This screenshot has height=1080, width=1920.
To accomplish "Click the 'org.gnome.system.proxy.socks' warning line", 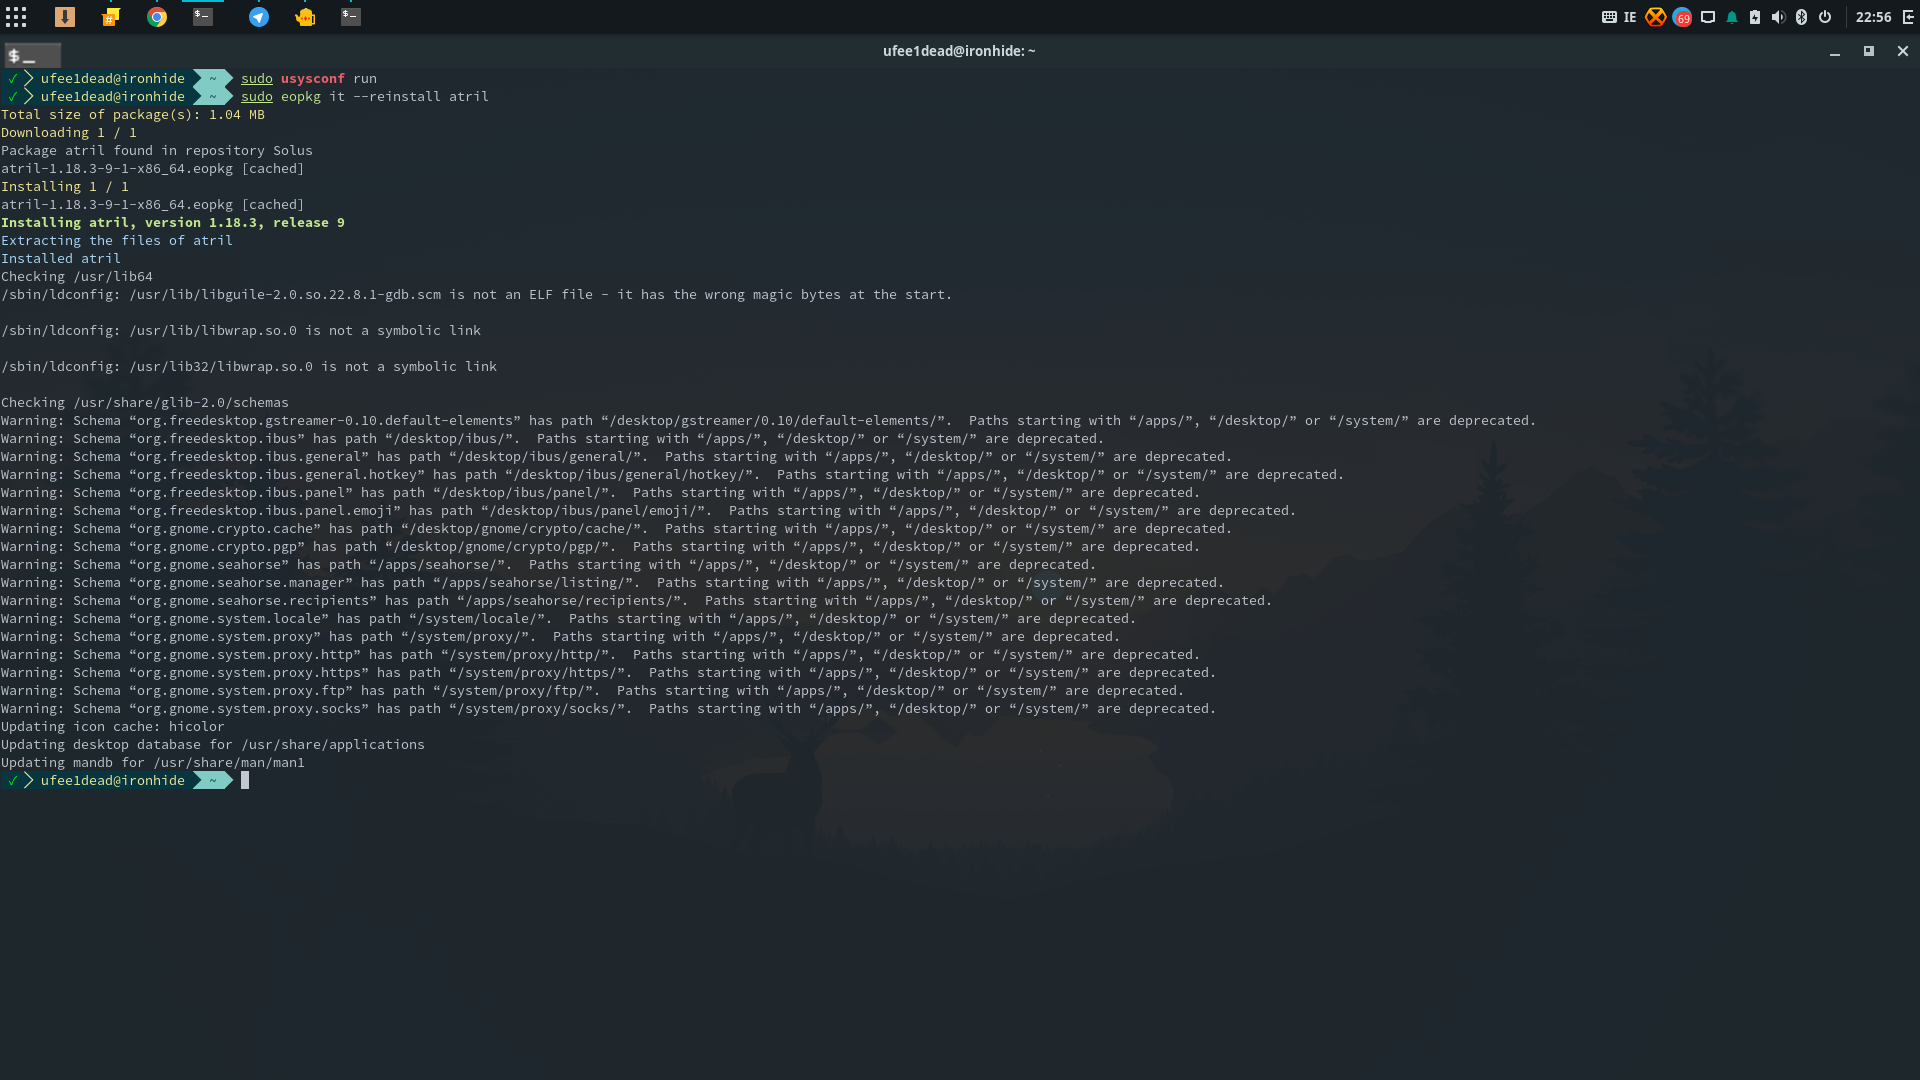I will click(608, 708).
